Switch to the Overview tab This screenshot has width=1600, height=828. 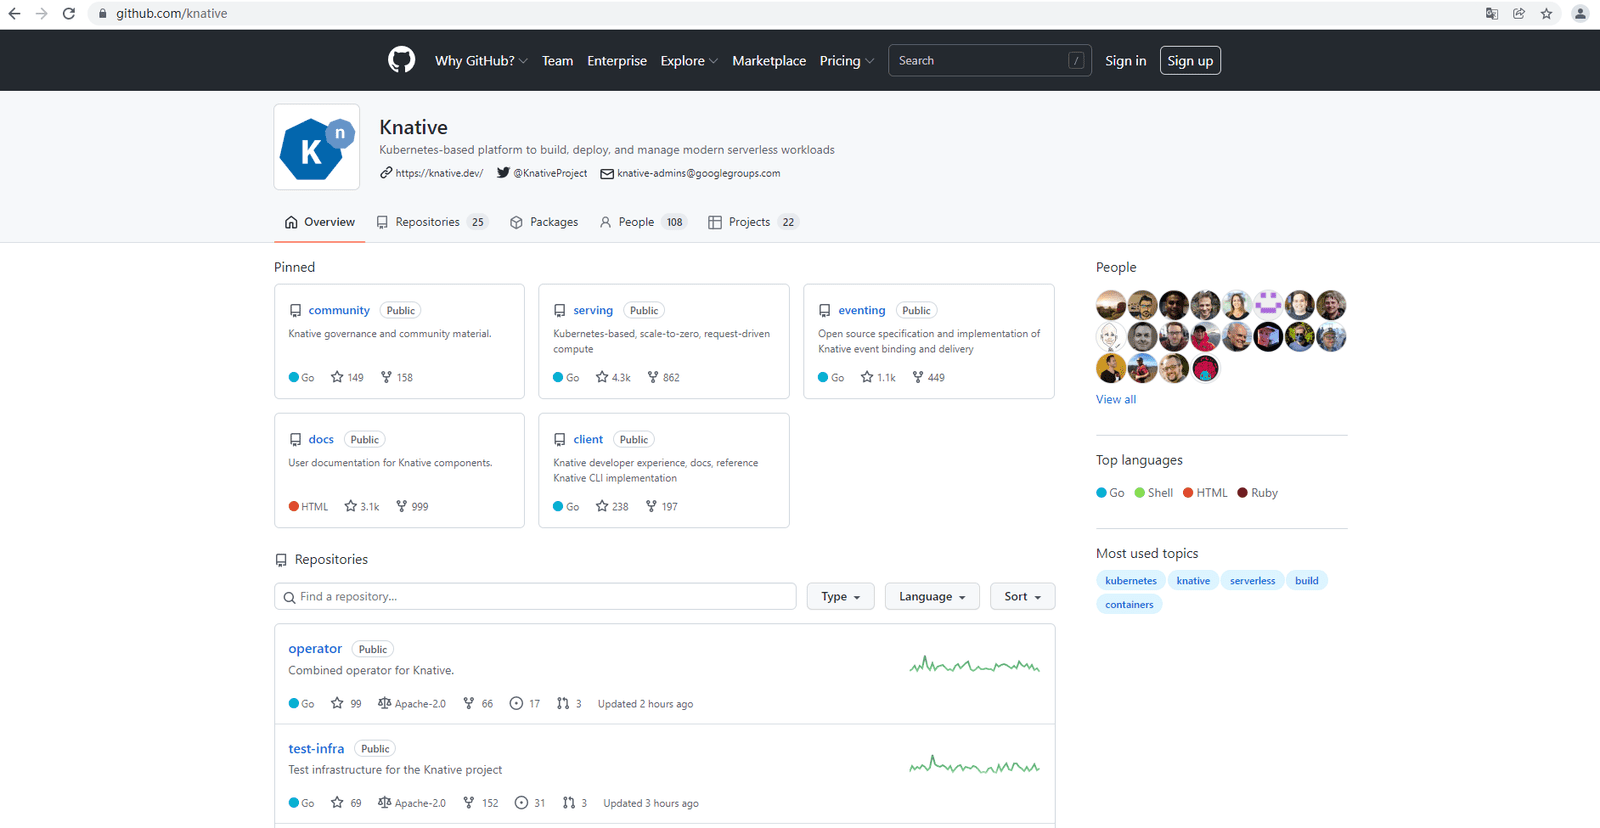(320, 222)
